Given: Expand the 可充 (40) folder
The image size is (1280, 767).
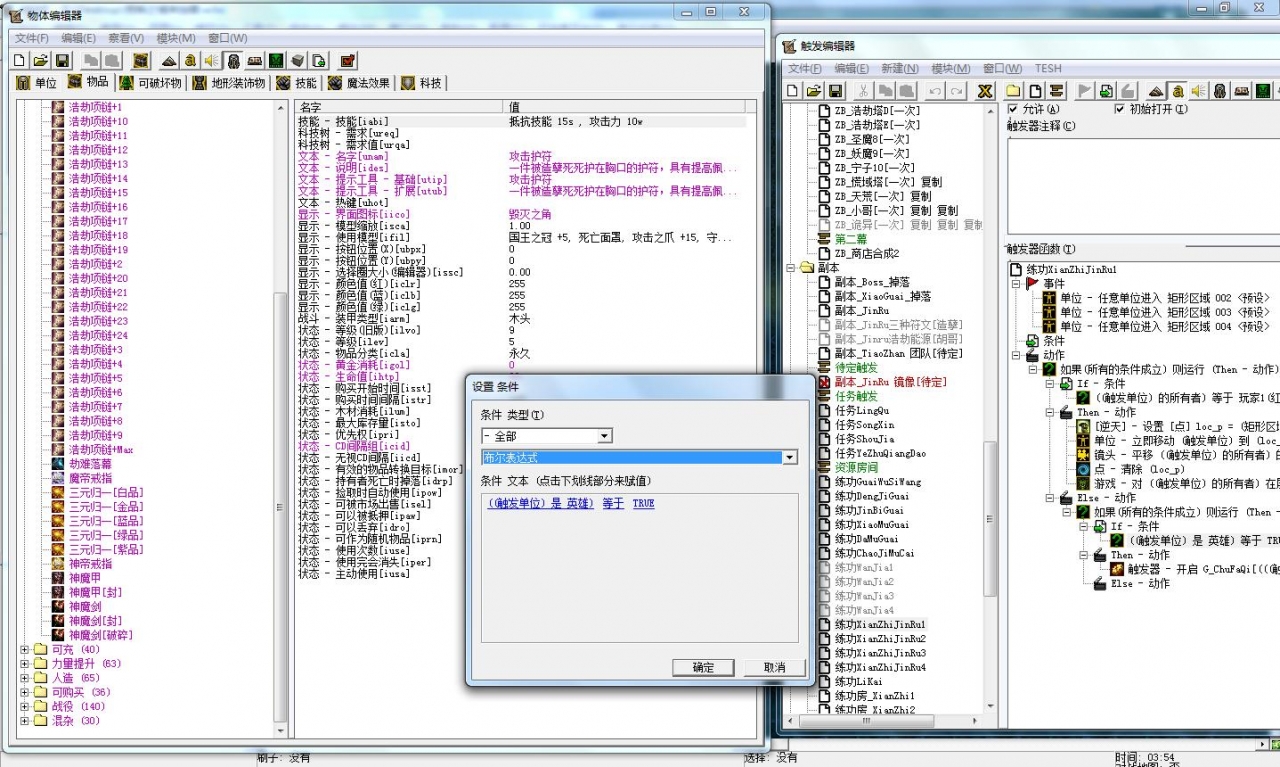Looking at the screenshot, I should 25,650.
